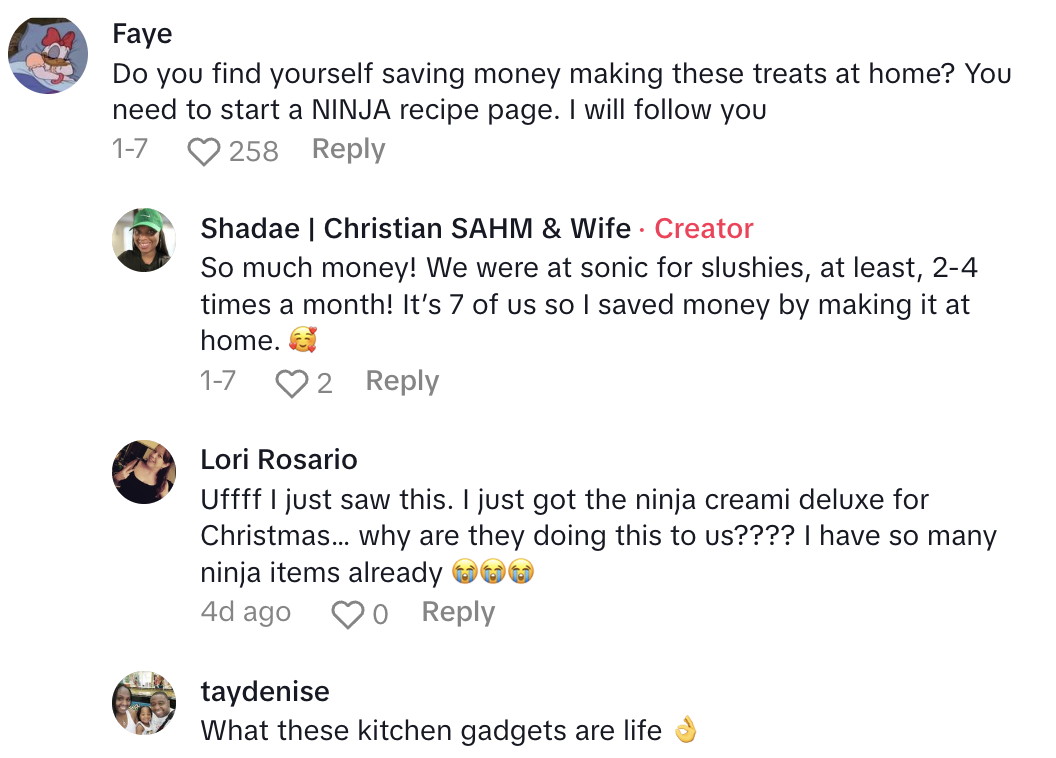This screenshot has width=1056, height=758.
Task: Unlike Shadae's reply by tapping its heart
Action: point(291,380)
